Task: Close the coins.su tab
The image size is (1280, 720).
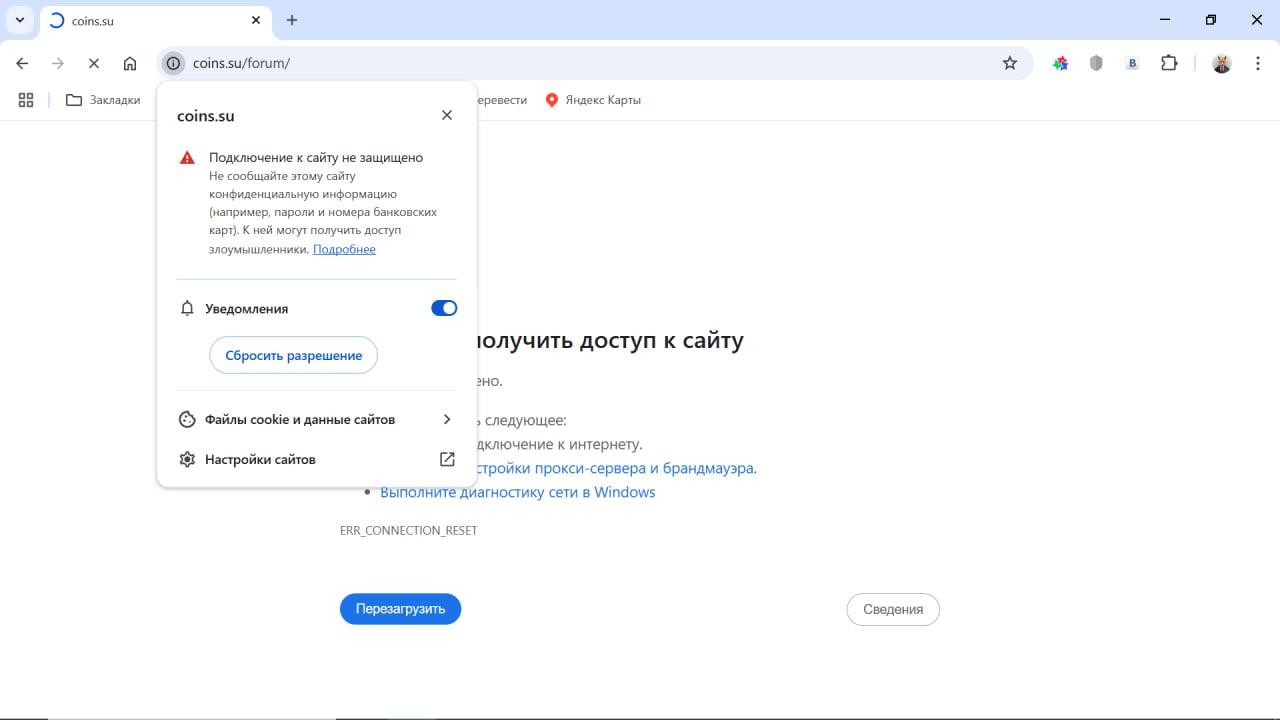Action: tap(256, 20)
